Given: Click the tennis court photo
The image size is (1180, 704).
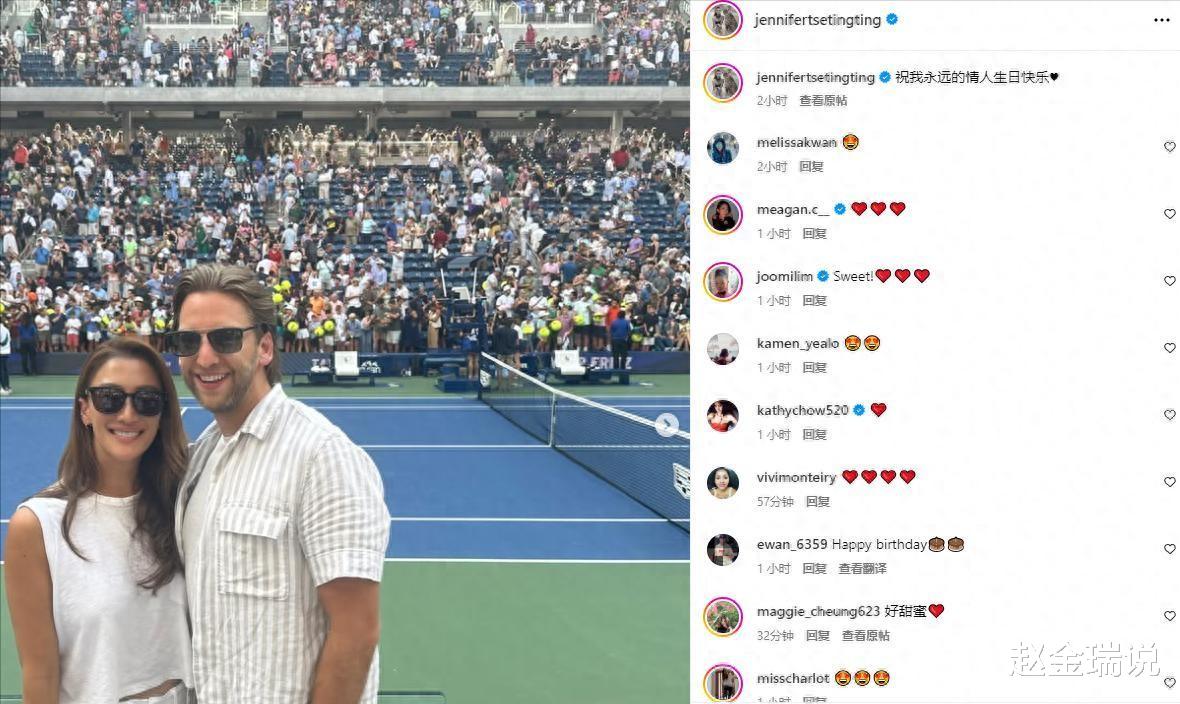Looking at the screenshot, I should (345, 352).
